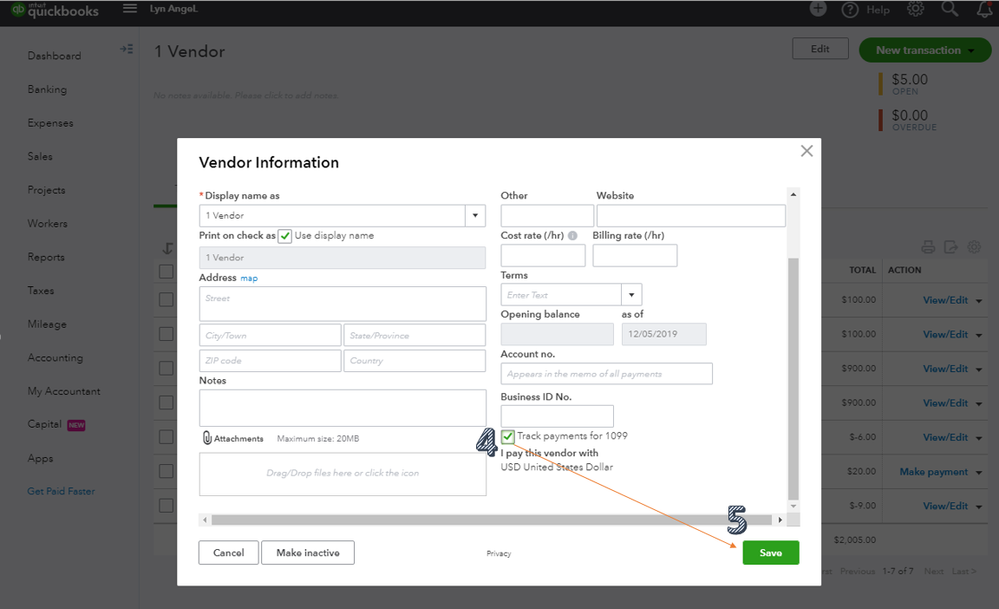This screenshot has height=609, width=999.
Task: Click the Attachments paperclip icon
Action: click(206, 438)
